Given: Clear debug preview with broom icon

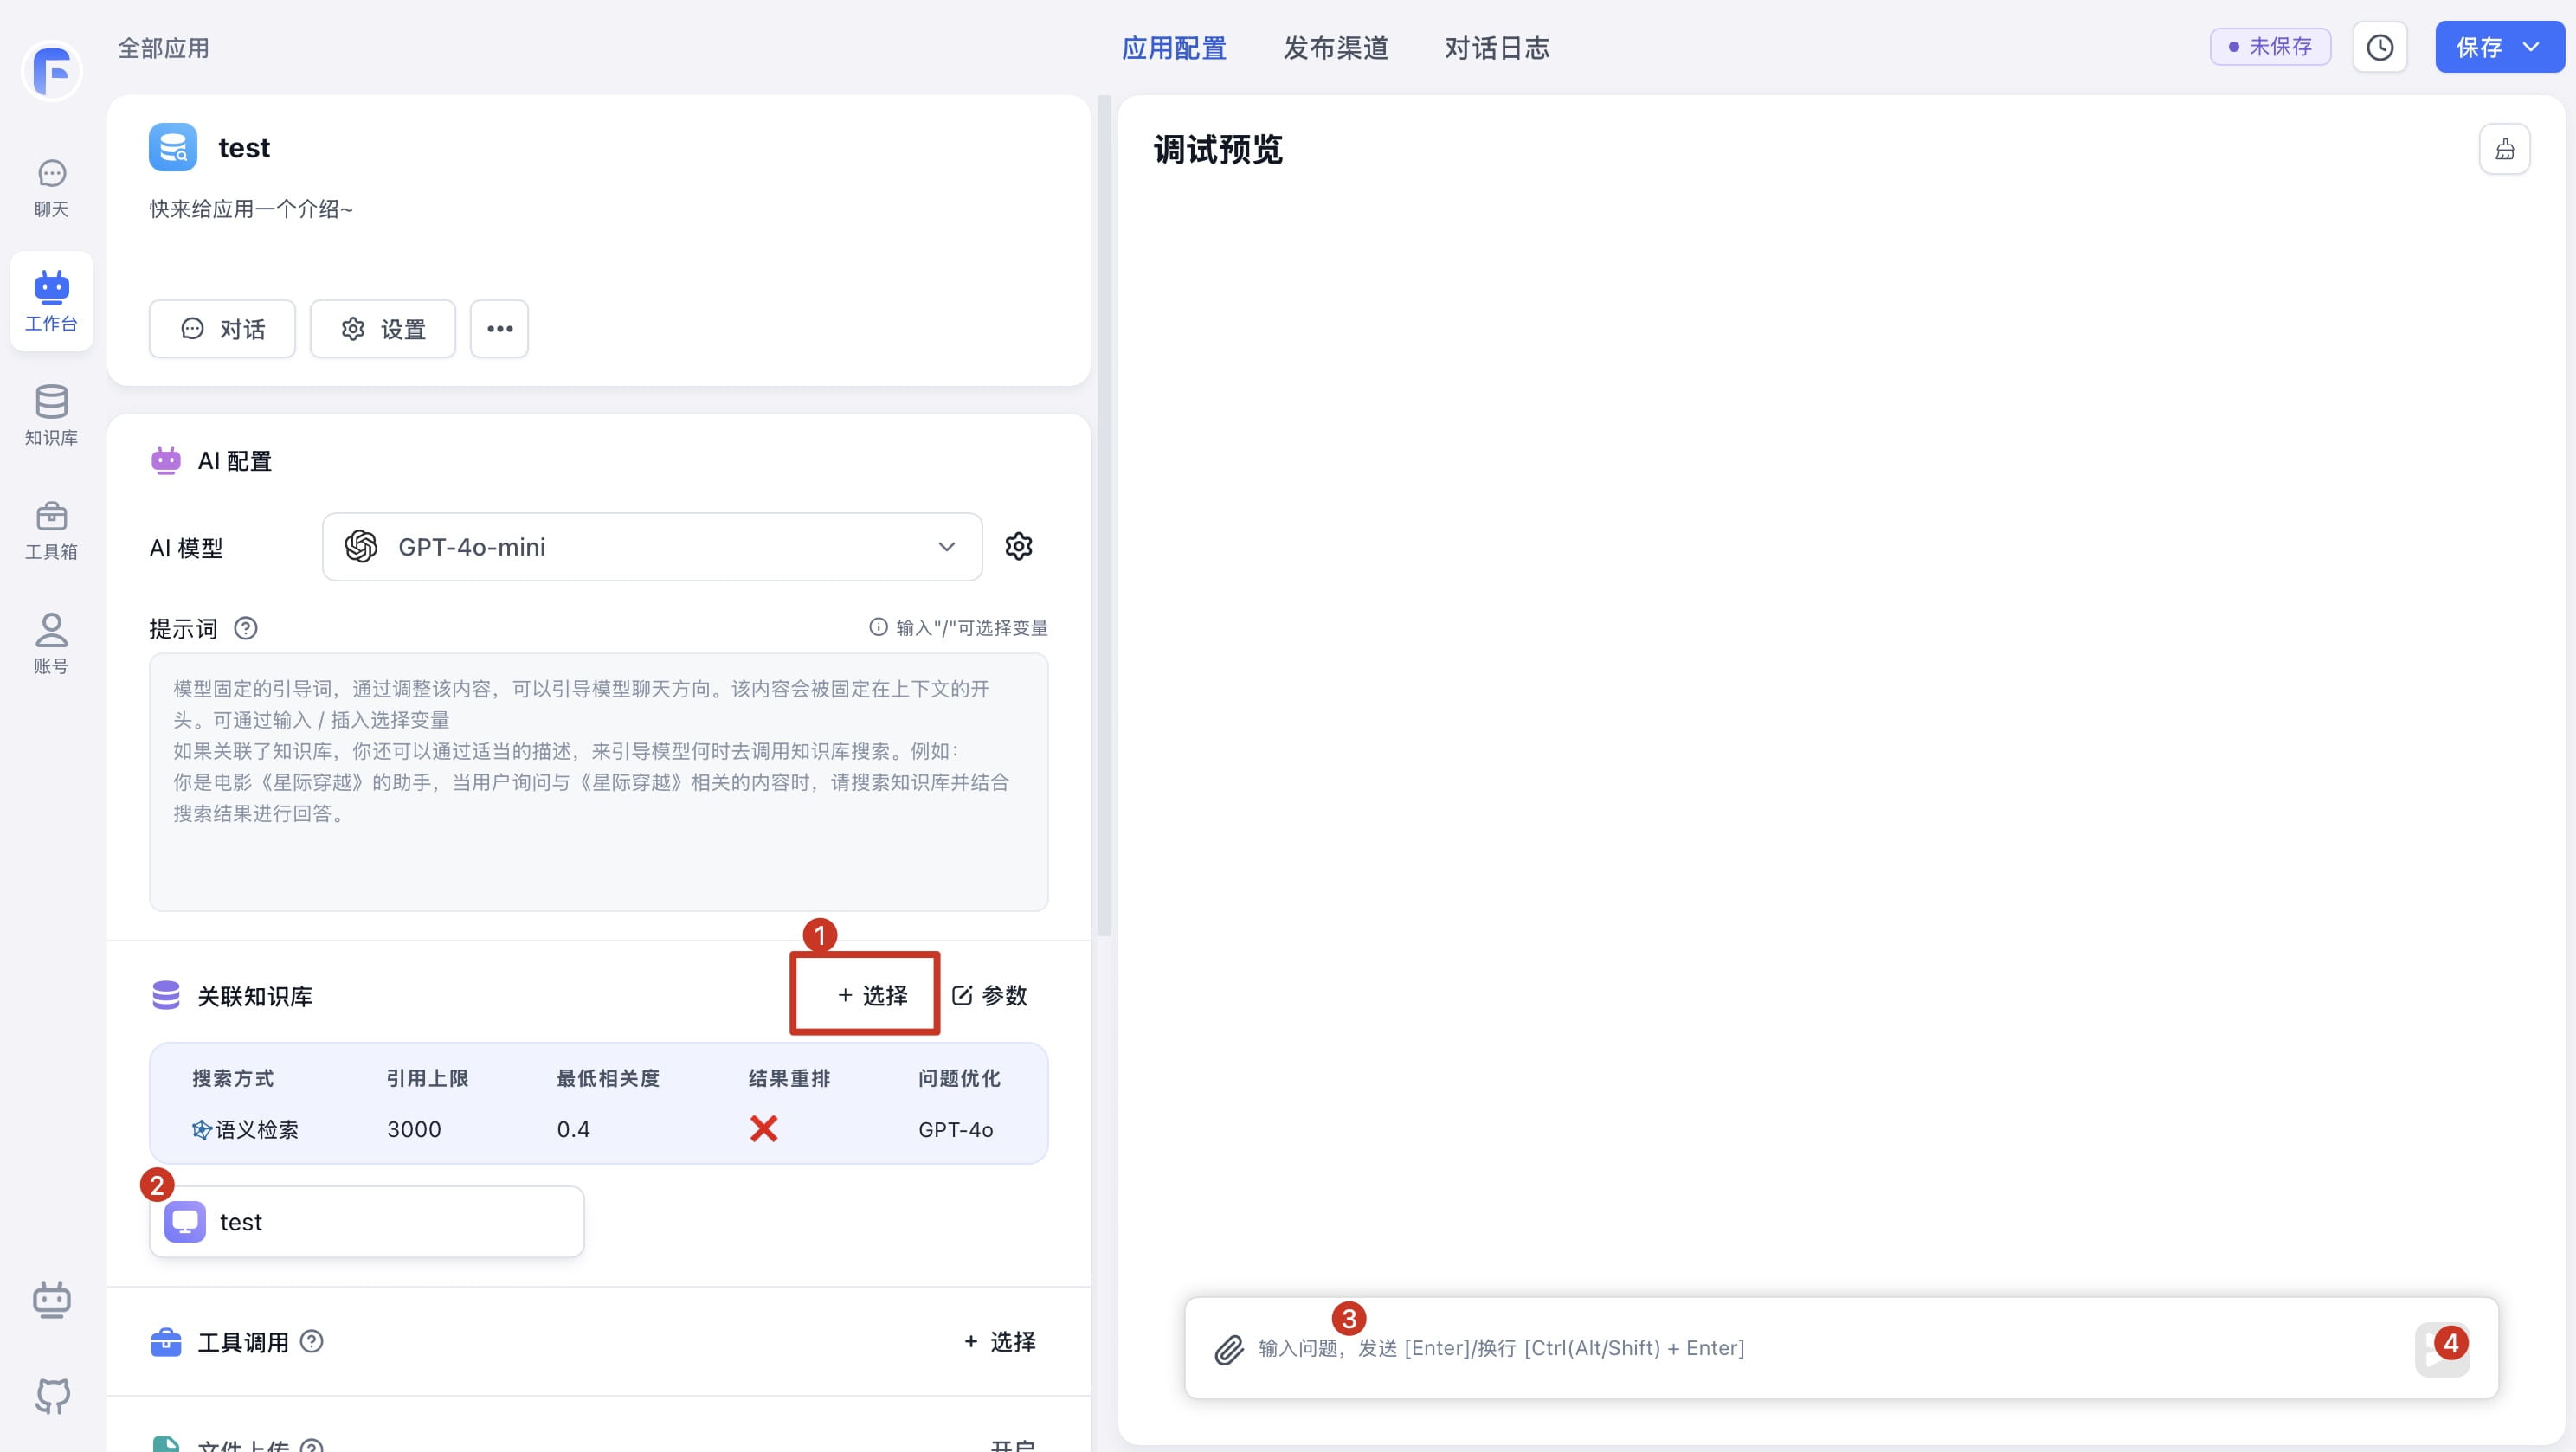Looking at the screenshot, I should (2504, 149).
